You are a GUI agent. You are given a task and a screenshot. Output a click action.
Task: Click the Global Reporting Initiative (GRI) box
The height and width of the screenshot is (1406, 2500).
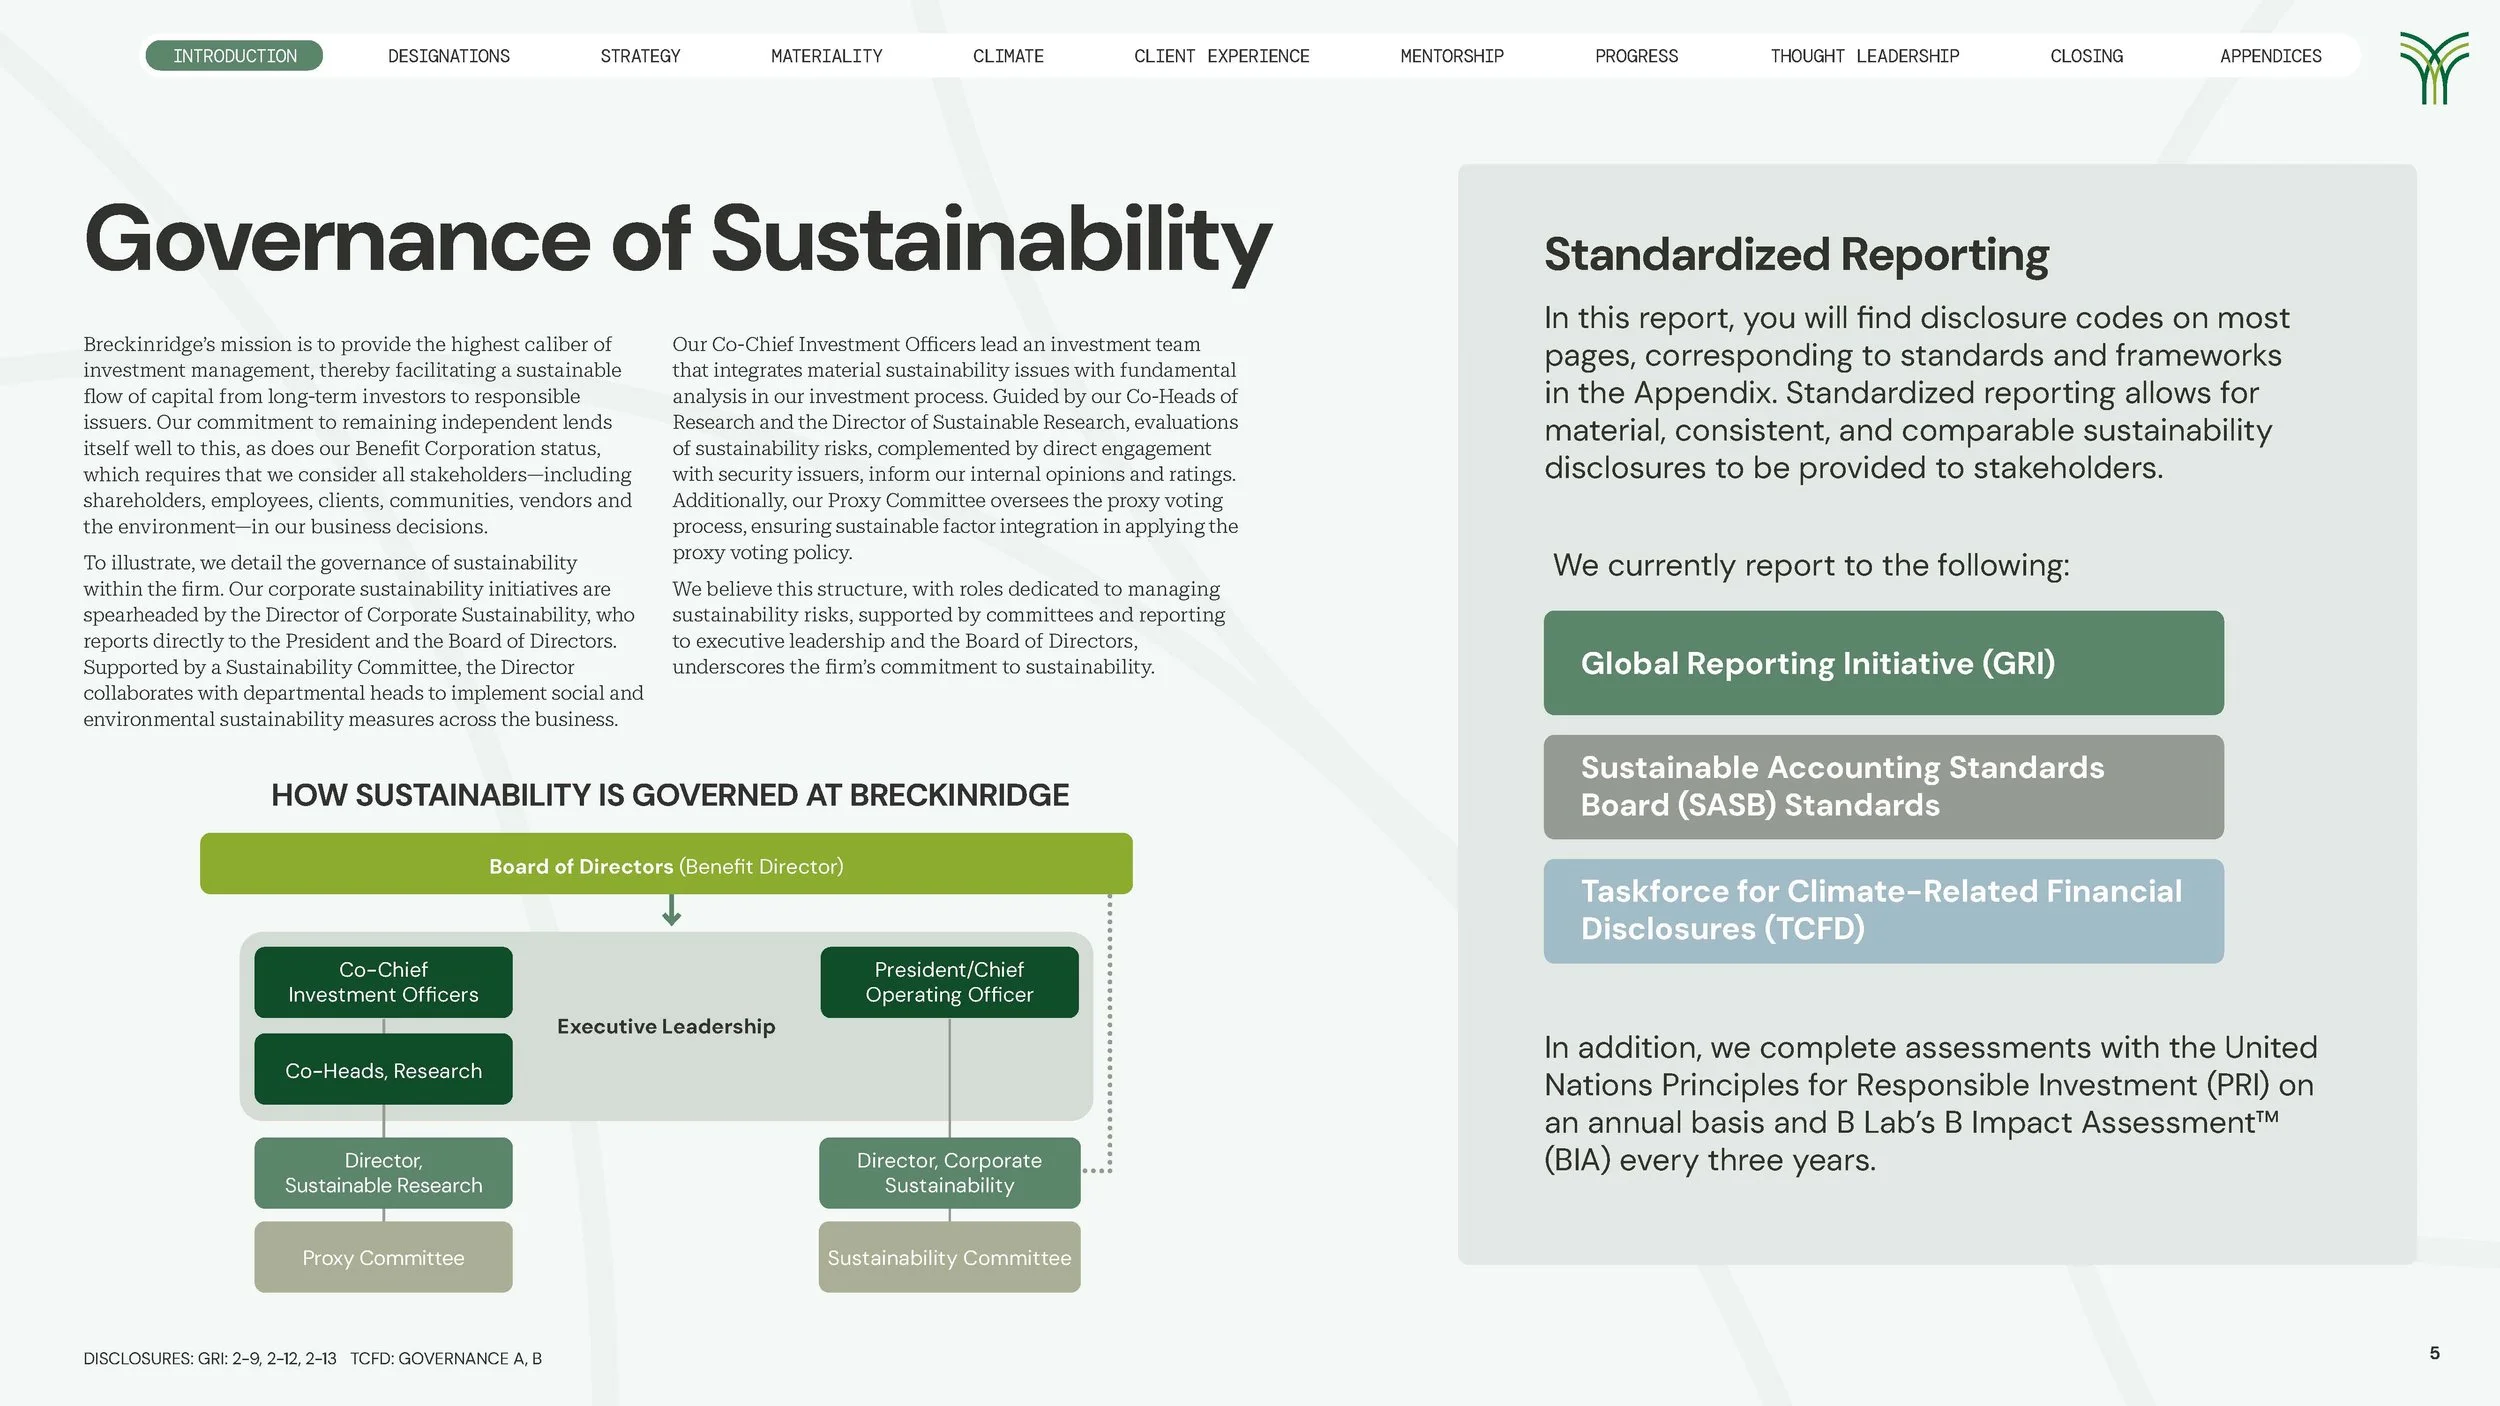tap(1883, 663)
